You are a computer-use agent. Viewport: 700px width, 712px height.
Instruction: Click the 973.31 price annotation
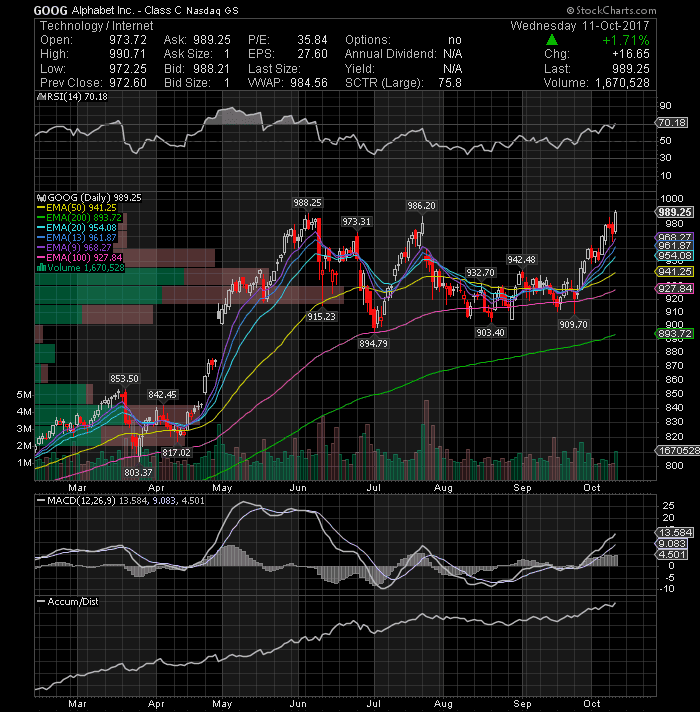click(x=356, y=222)
